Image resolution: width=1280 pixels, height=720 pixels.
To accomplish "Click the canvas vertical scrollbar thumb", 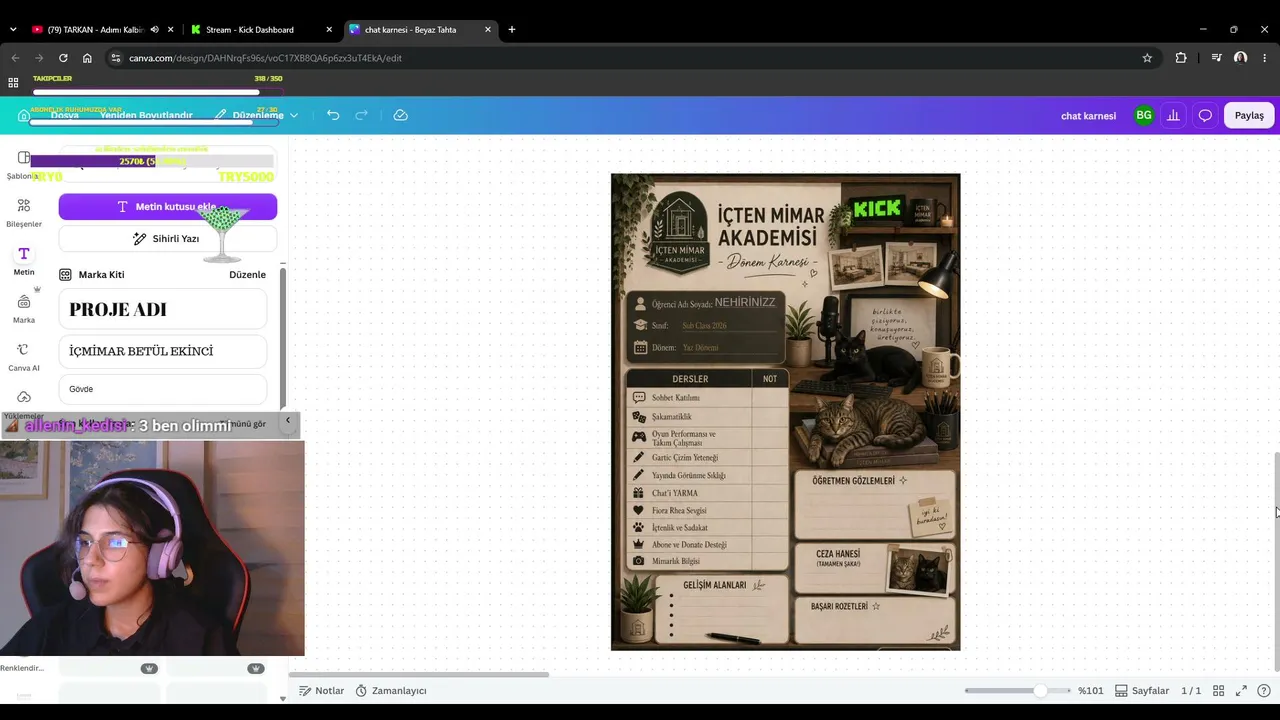I will (1276, 562).
